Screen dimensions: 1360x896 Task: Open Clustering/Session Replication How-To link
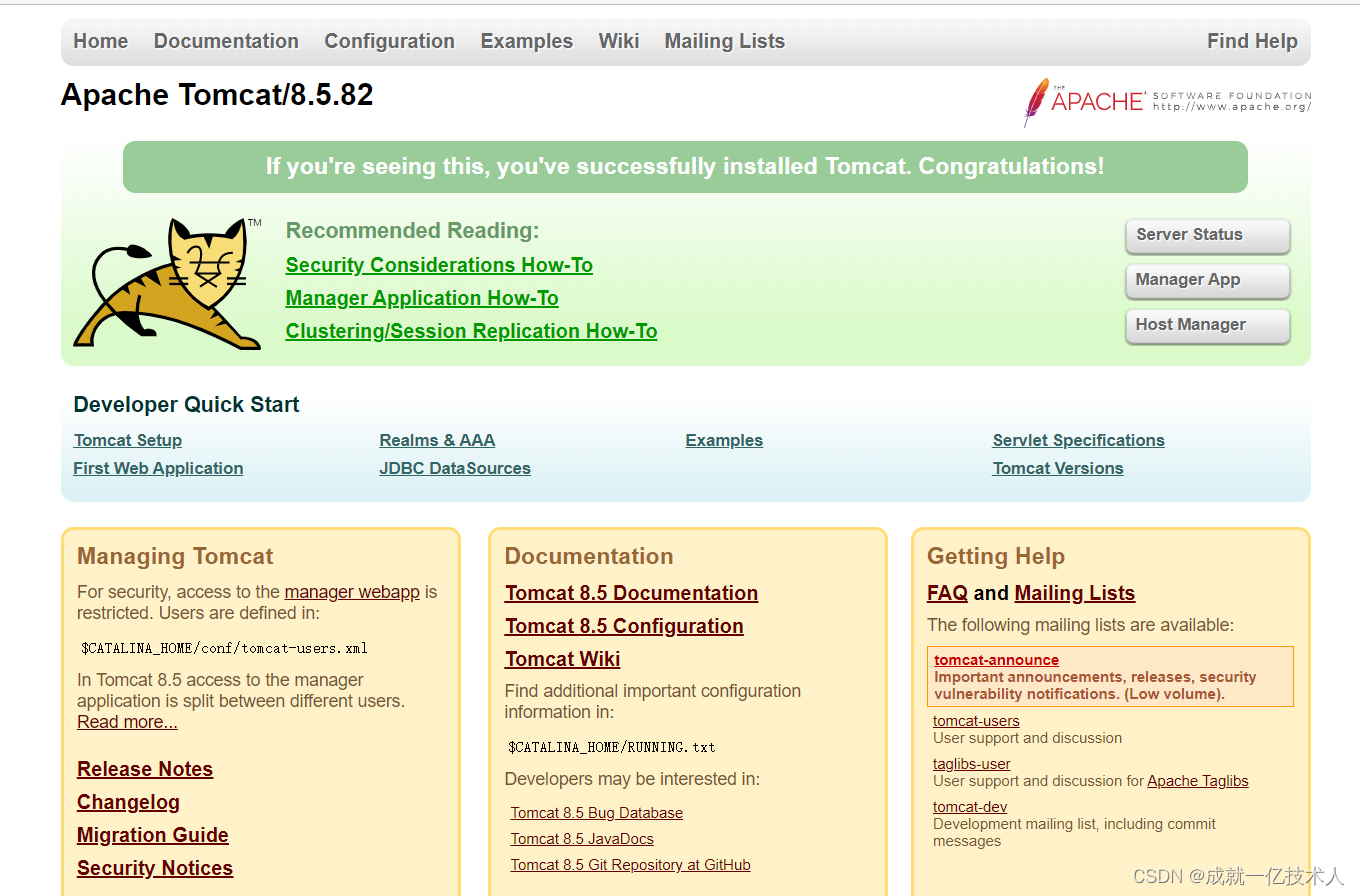(x=471, y=331)
